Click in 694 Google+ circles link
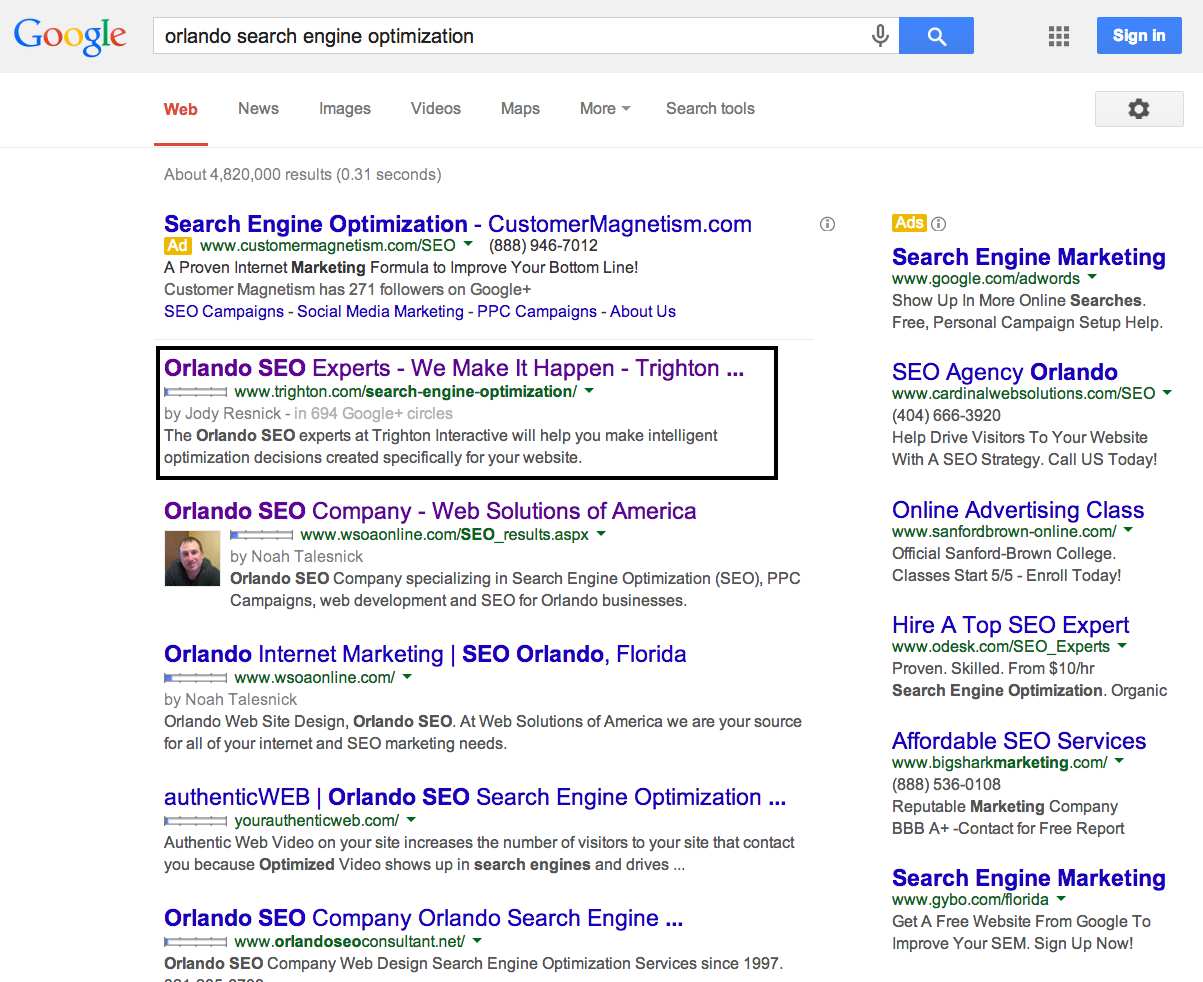The height and width of the screenshot is (982, 1203). click(373, 413)
